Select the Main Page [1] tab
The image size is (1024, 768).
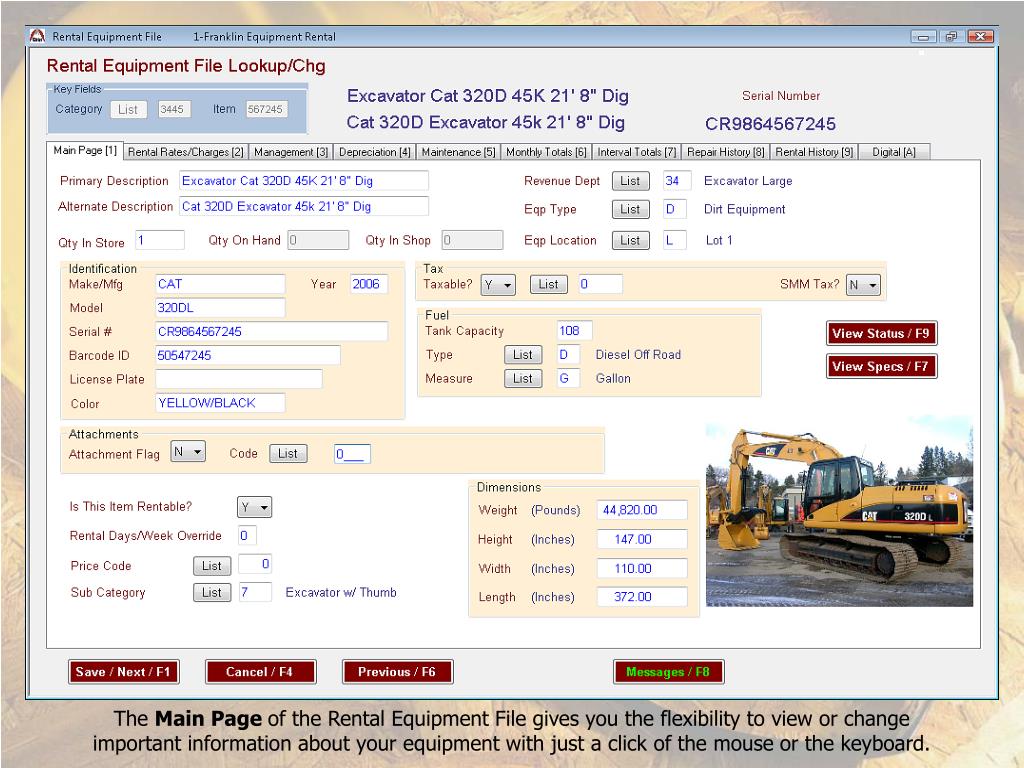coord(85,150)
